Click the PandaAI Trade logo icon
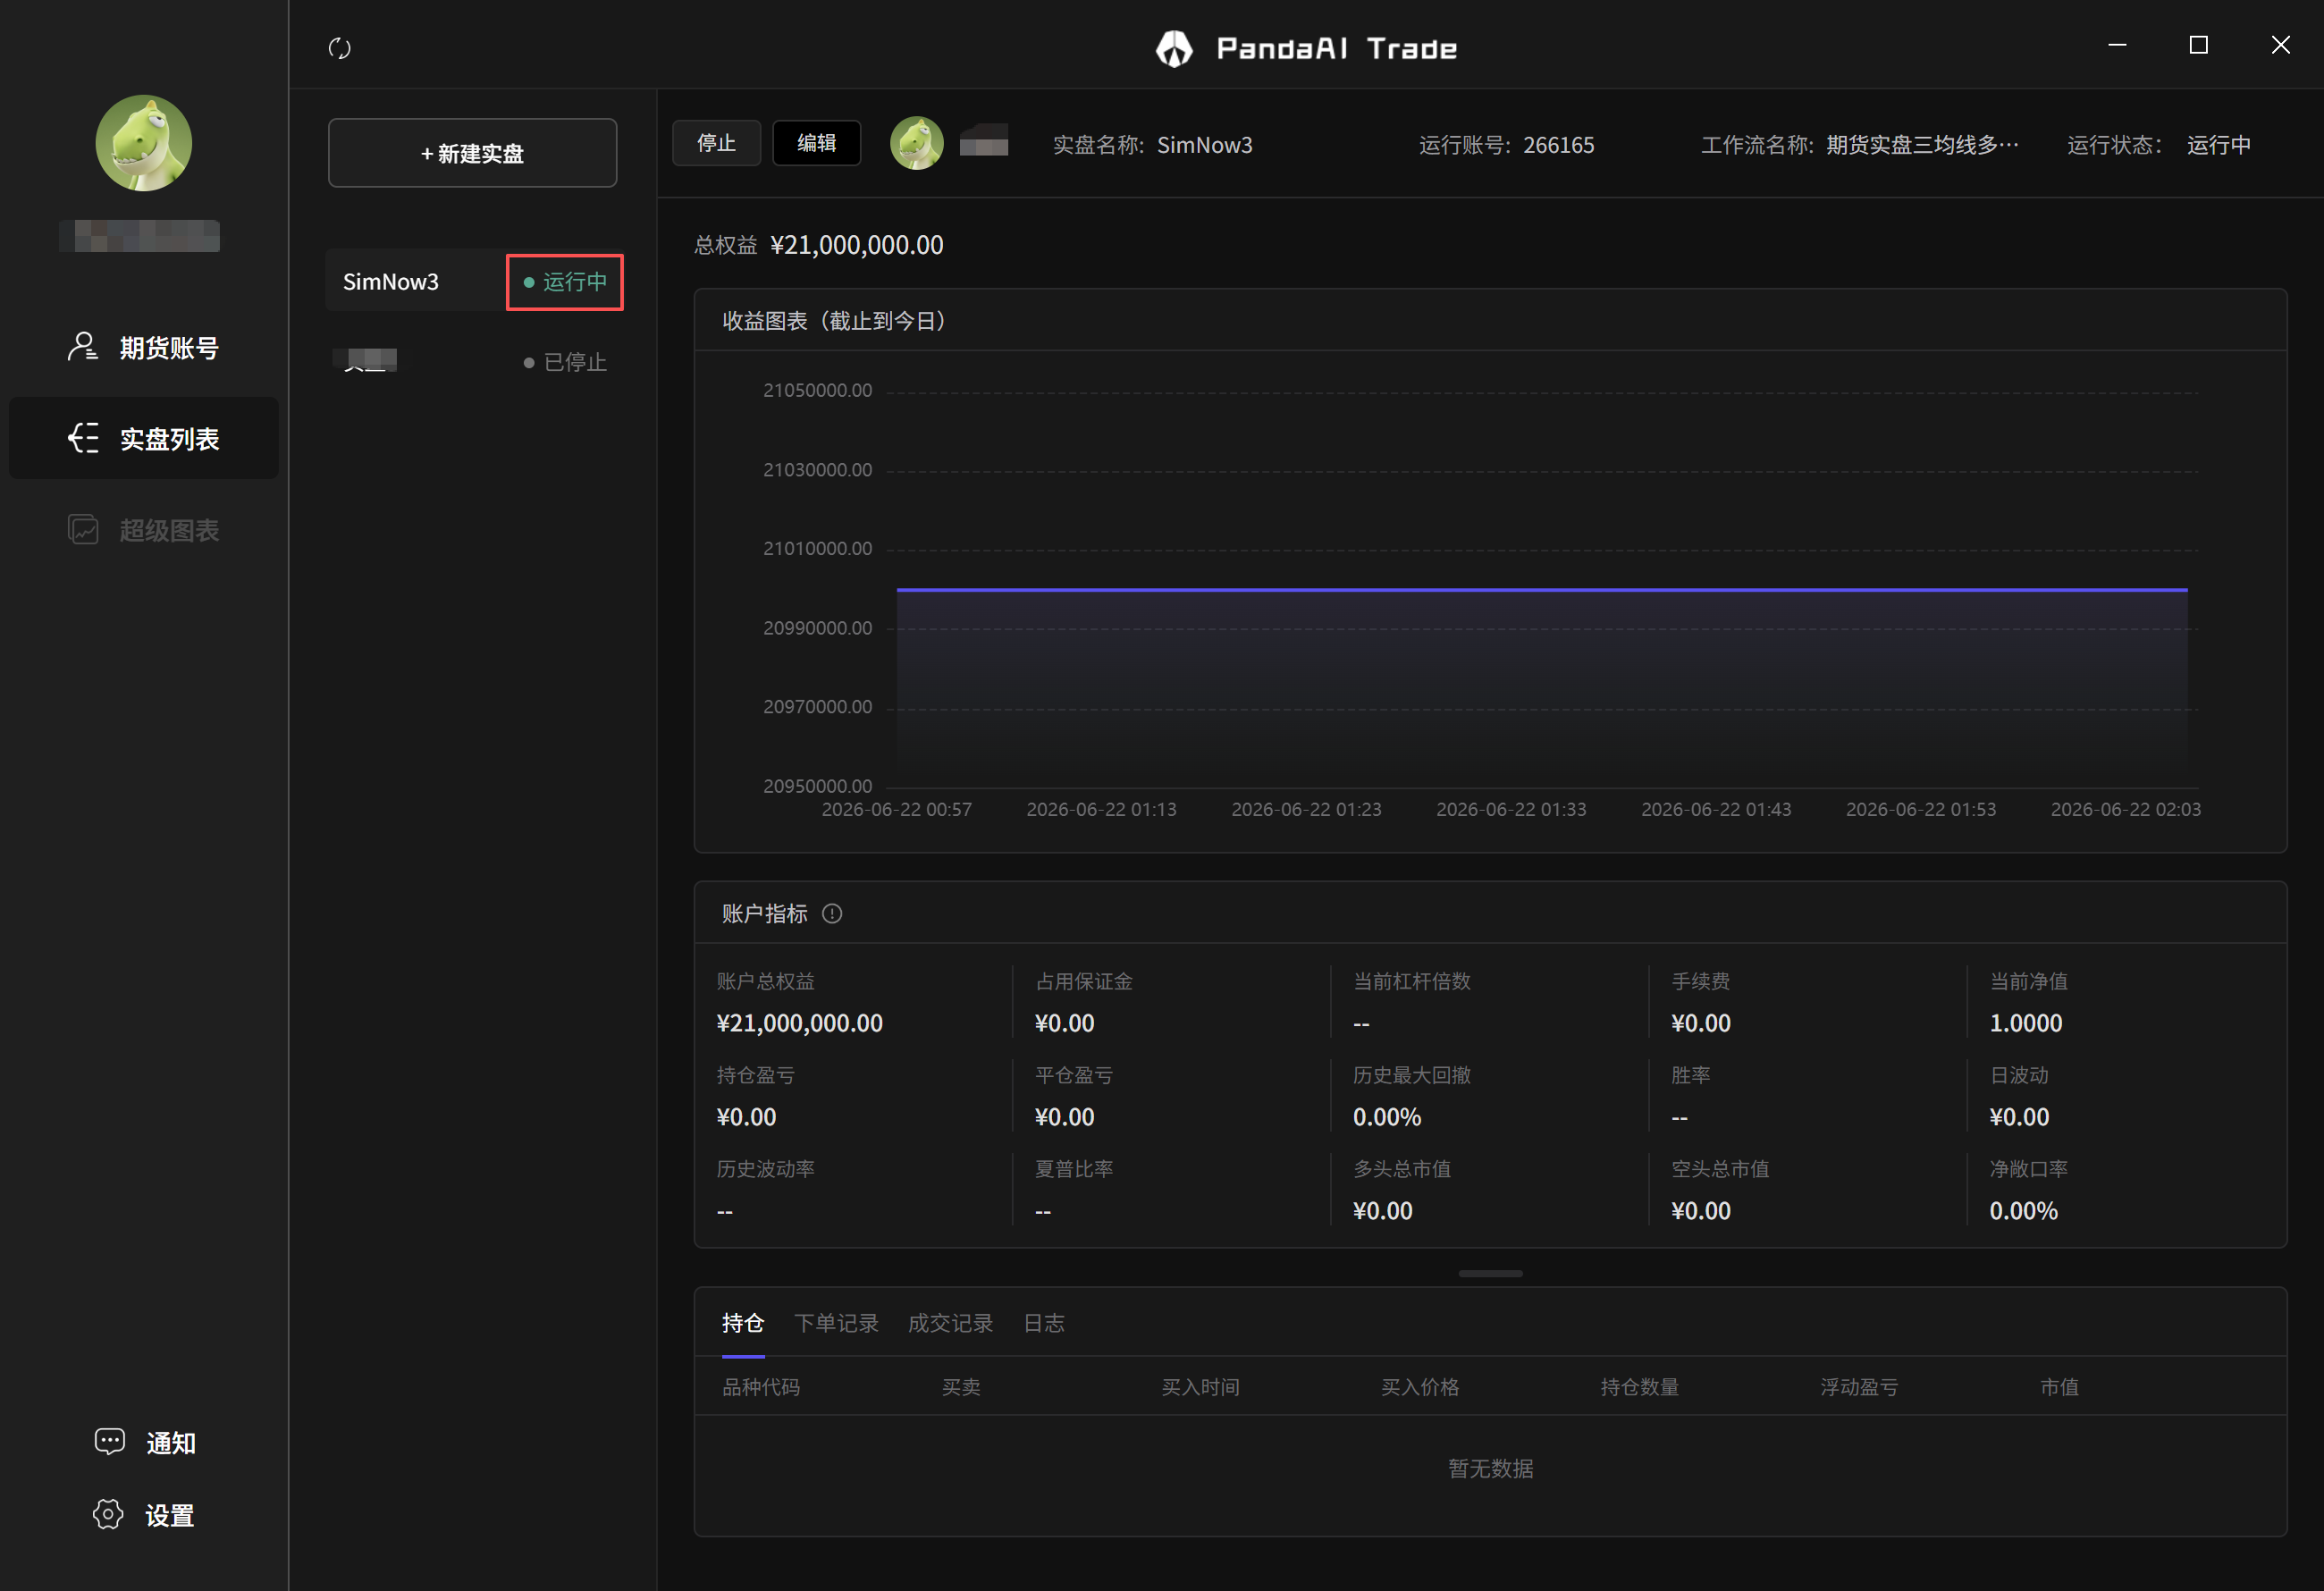Viewport: 2324px width, 1591px height. (x=1174, y=48)
